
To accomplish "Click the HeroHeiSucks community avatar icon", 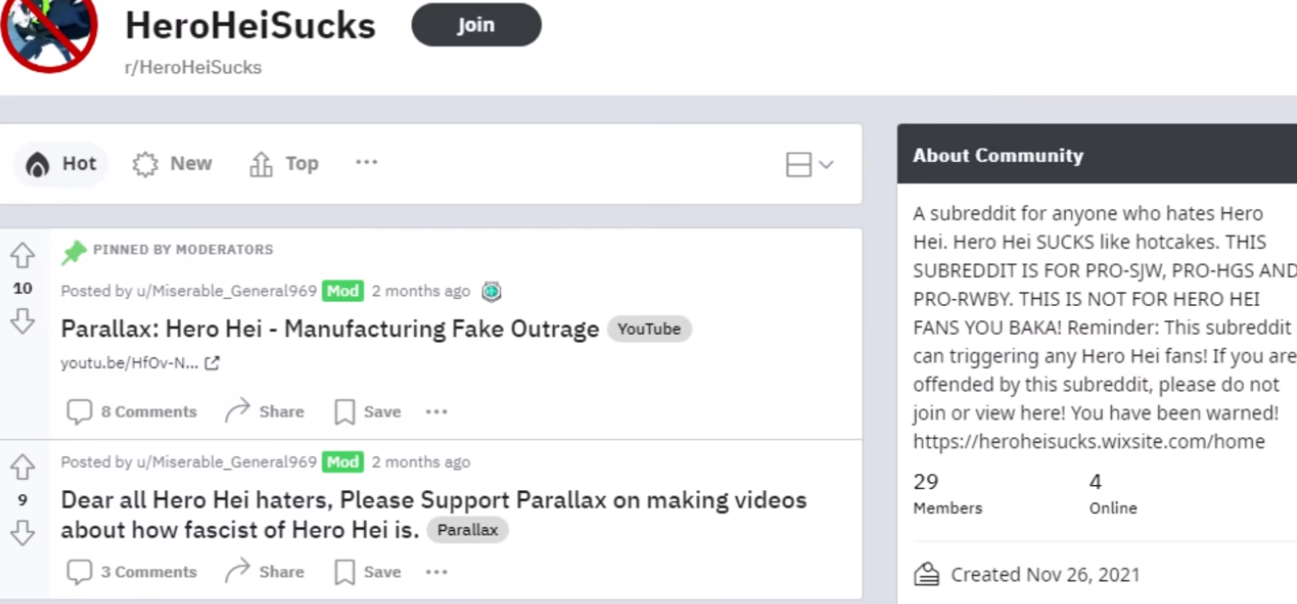I will [48, 28].
